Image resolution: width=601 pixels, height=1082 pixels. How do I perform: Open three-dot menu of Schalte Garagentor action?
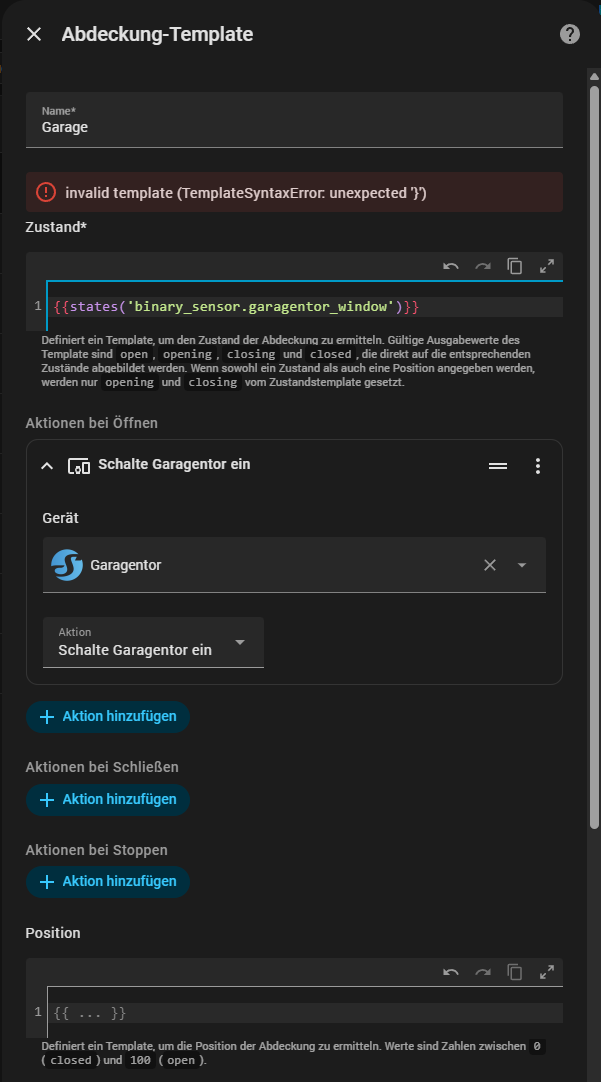click(x=538, y=466)
